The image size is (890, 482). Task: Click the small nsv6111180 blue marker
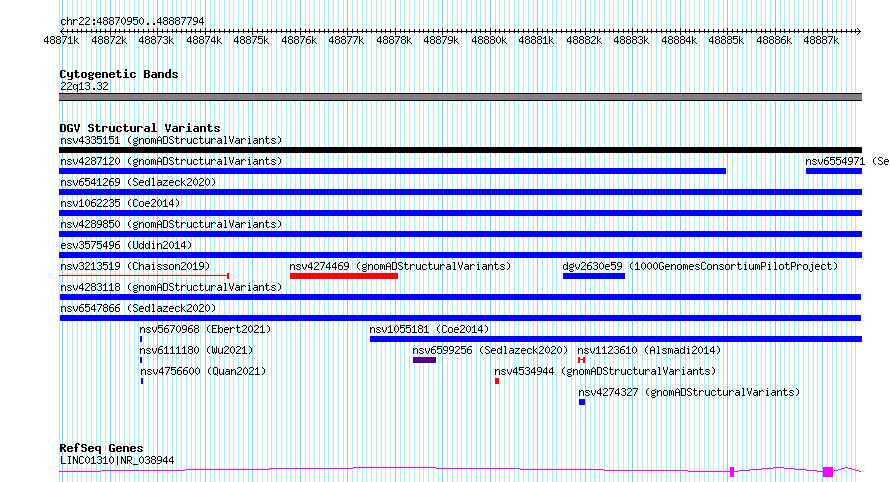click(141, 360)
